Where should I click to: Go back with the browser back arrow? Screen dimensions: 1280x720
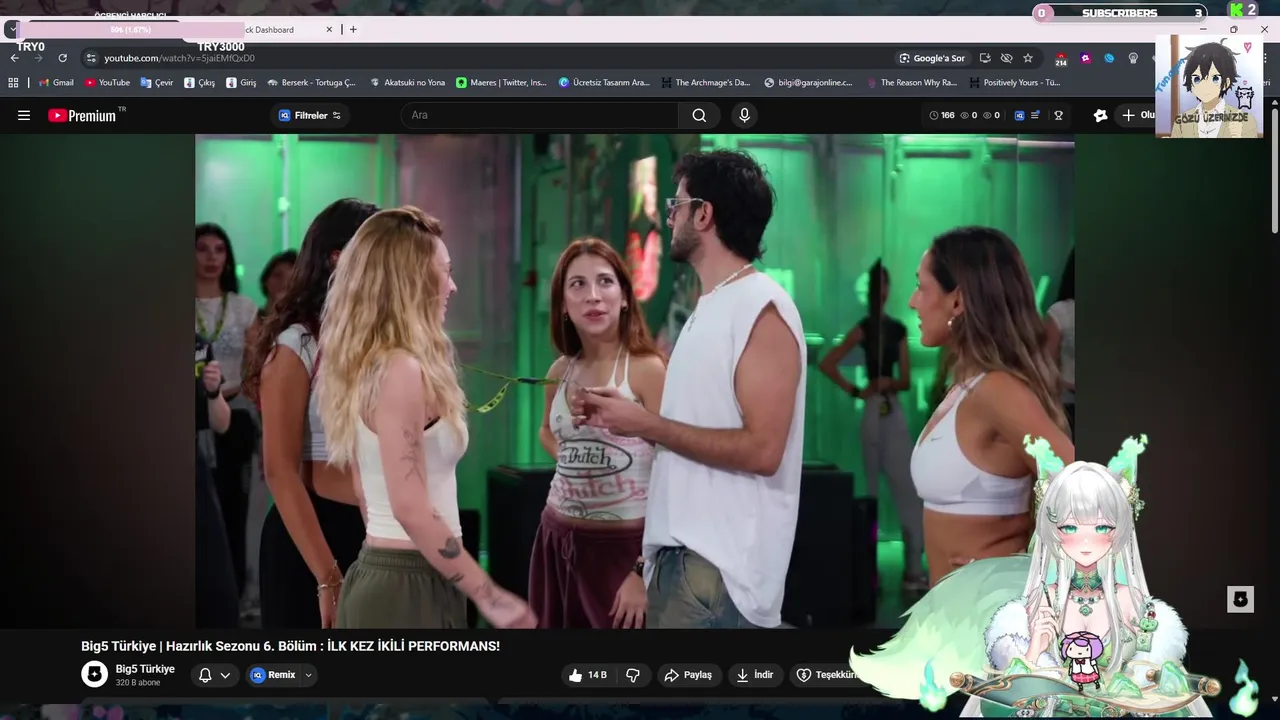click(x=15, y=58)
